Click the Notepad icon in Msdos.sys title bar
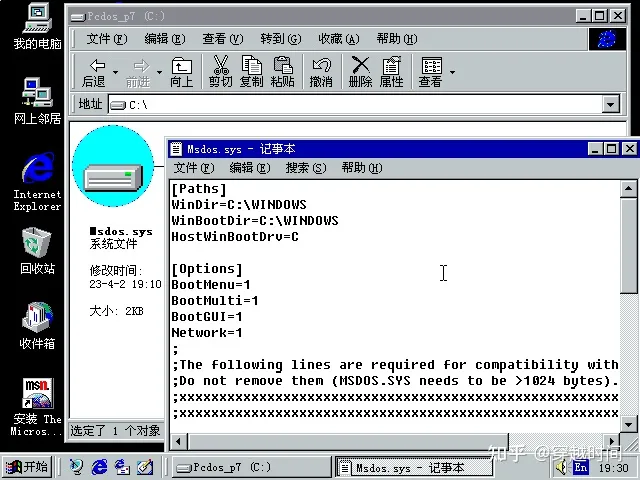This screenshot has width=640, height=480. (176, 149)
